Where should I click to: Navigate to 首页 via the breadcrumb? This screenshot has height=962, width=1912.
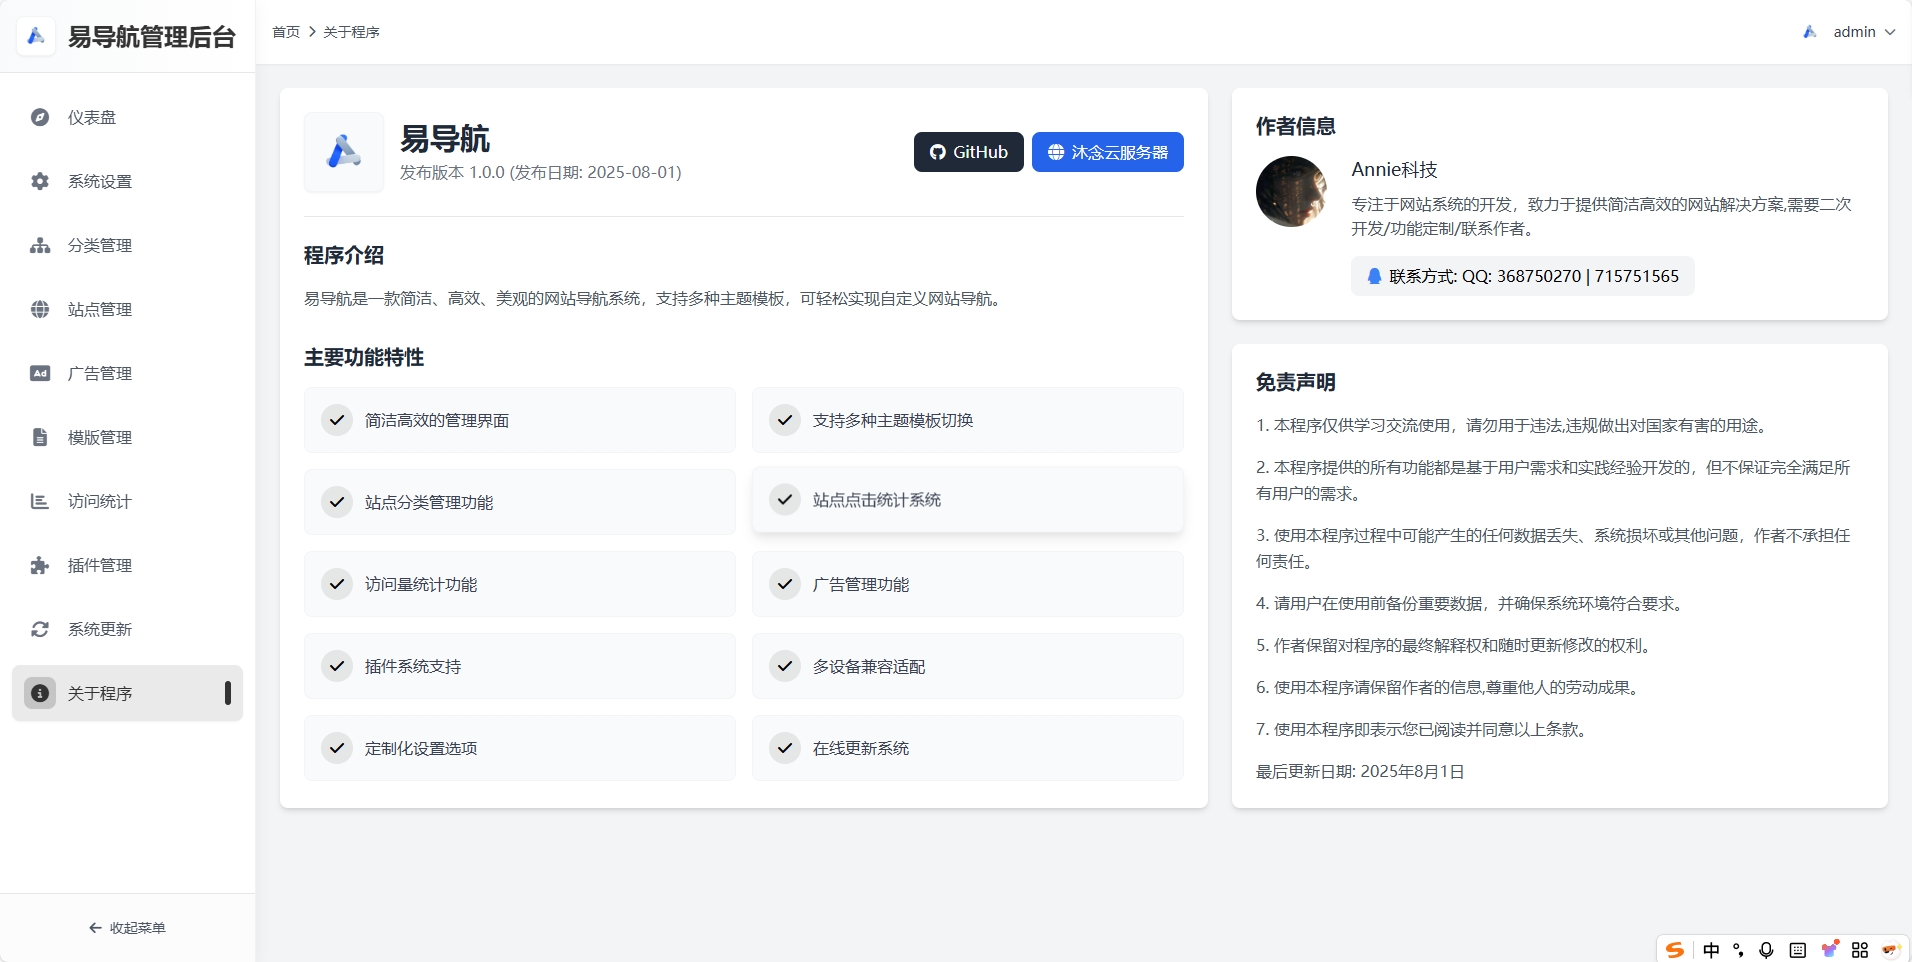coord(285,31)
